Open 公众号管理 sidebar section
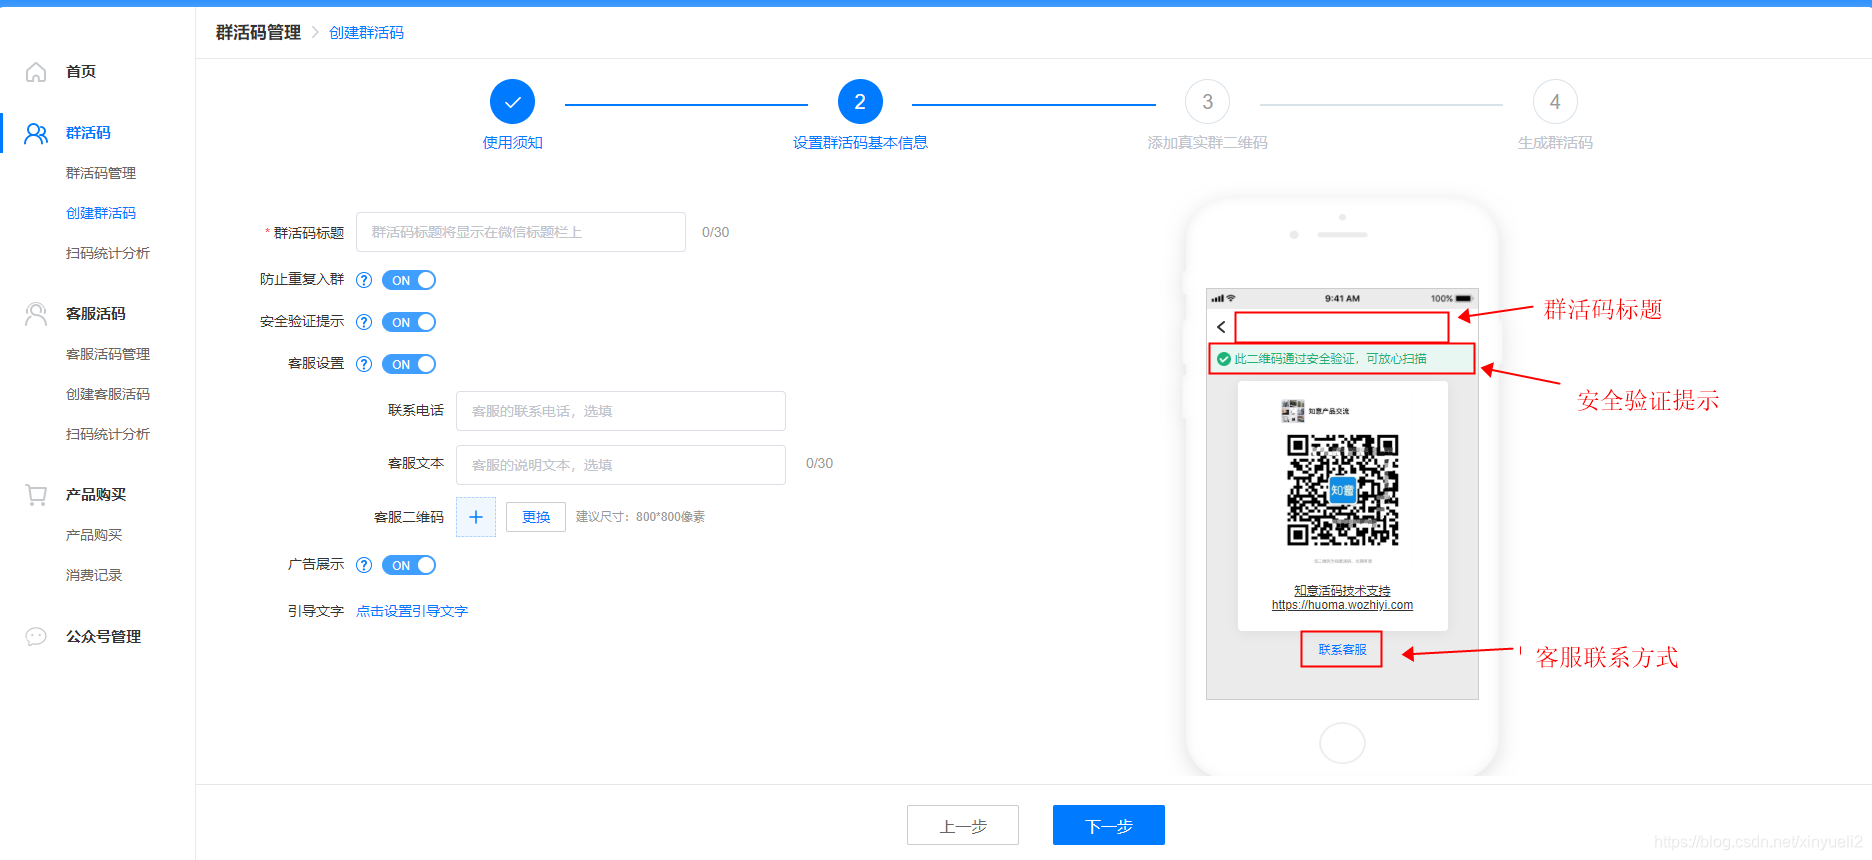The height and width of the screenshot is (860, 1872). (103, 637)
